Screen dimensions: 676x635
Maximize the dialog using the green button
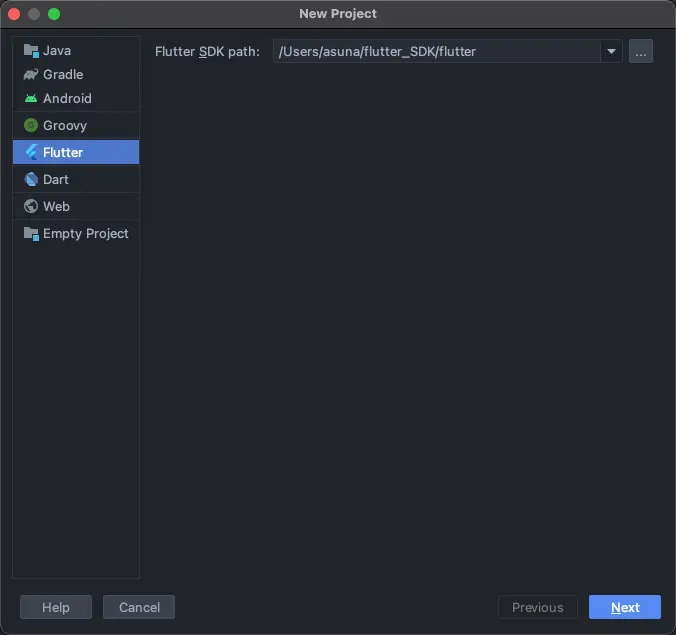click(x=54, y=14)
